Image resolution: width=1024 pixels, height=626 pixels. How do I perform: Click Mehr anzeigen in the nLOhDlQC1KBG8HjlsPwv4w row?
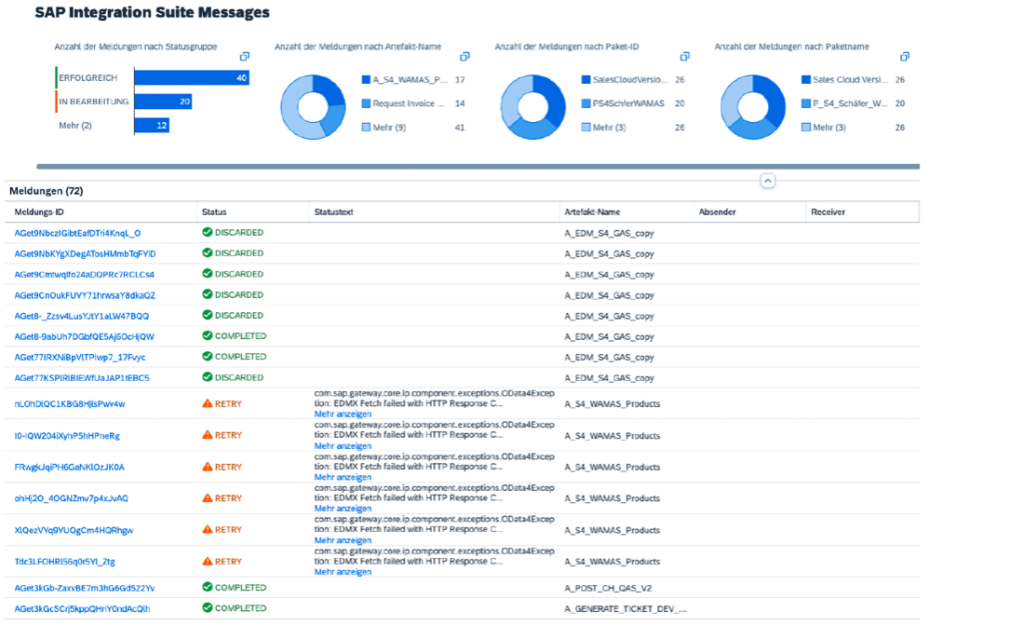(x=342, y=415)
